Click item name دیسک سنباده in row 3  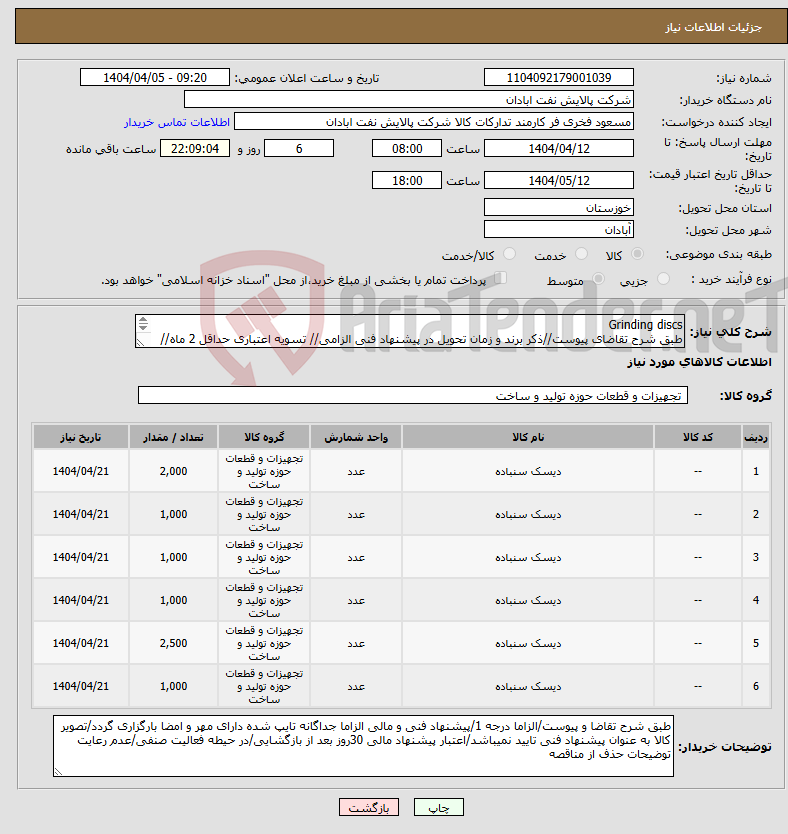click(x=528, y=557)
